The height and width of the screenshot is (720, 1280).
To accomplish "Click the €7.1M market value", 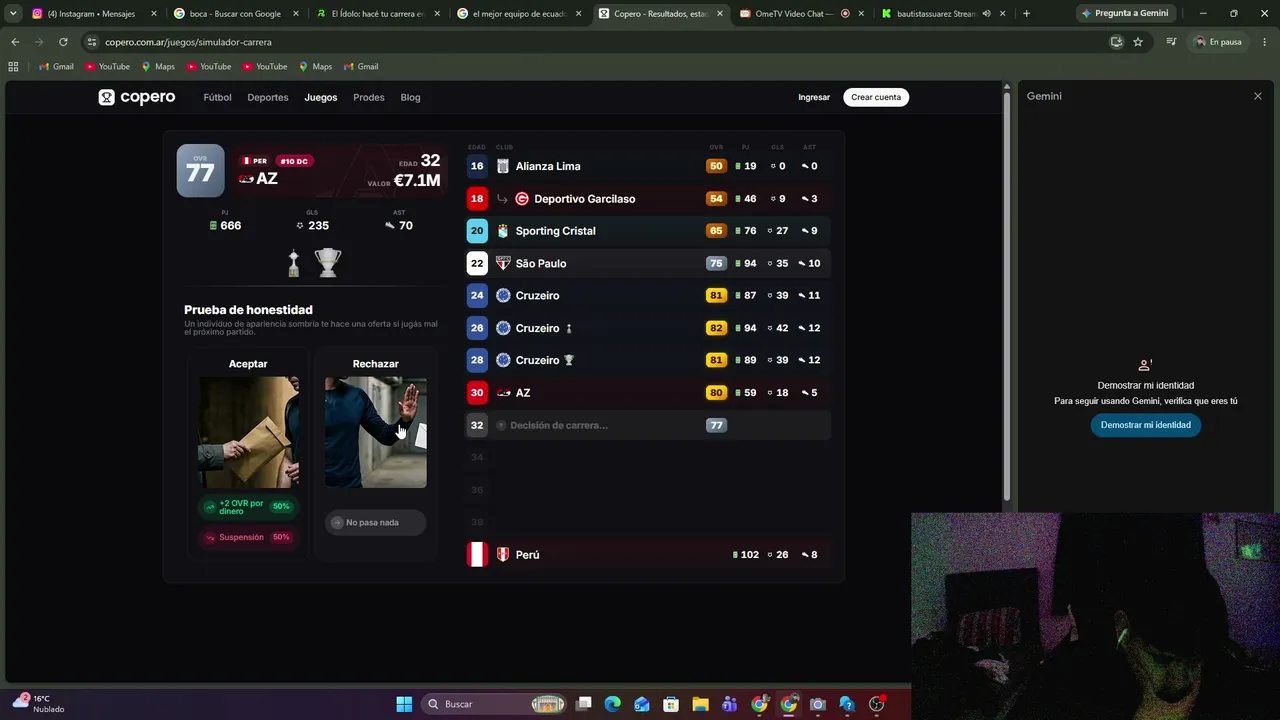I will pos(417,180).
